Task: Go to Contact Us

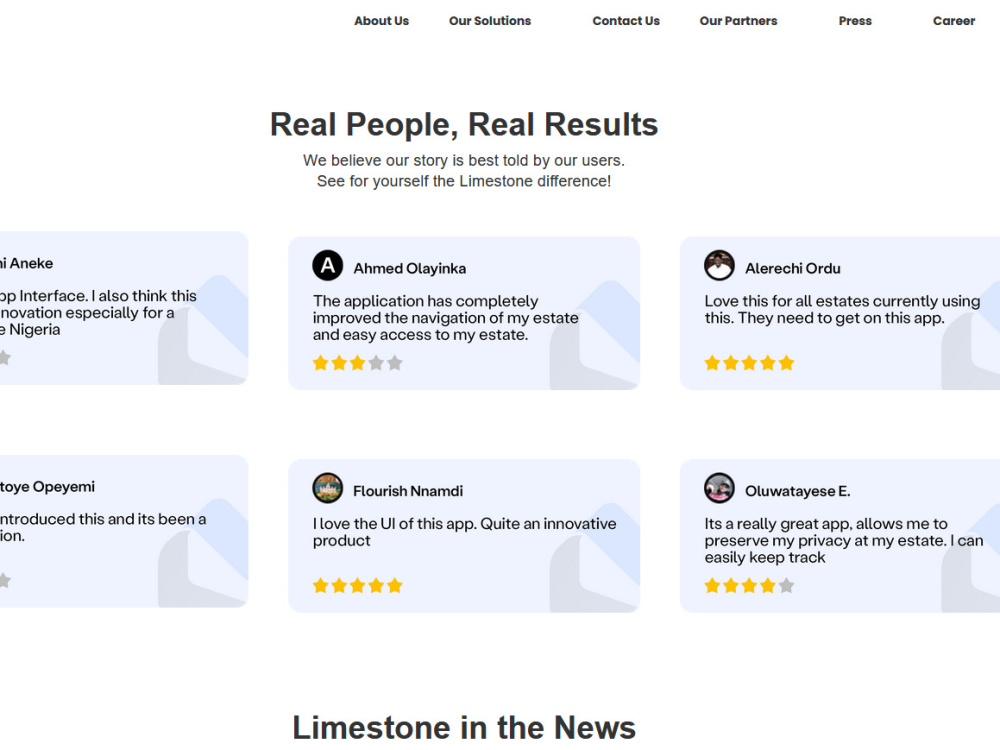Action: (626, 21)
